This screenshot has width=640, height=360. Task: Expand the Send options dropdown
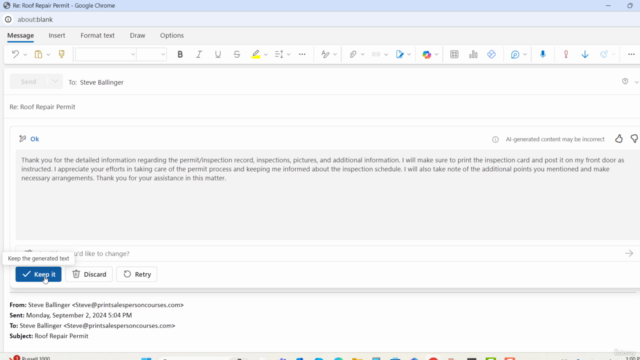pos(55,82)
